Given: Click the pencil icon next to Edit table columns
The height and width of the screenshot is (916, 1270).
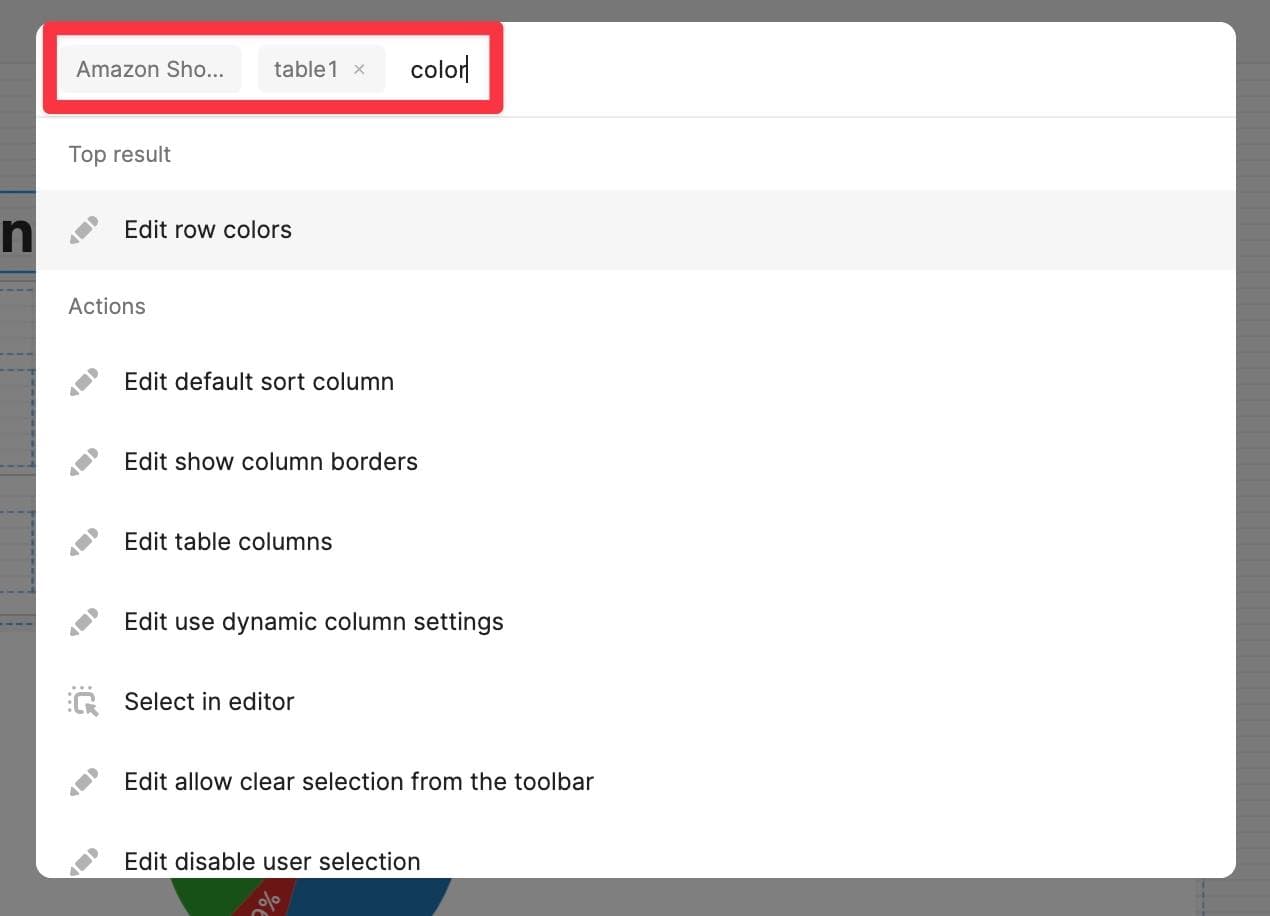Looking at the screenshot, I should pyautogui.click(x=84, y=542).
